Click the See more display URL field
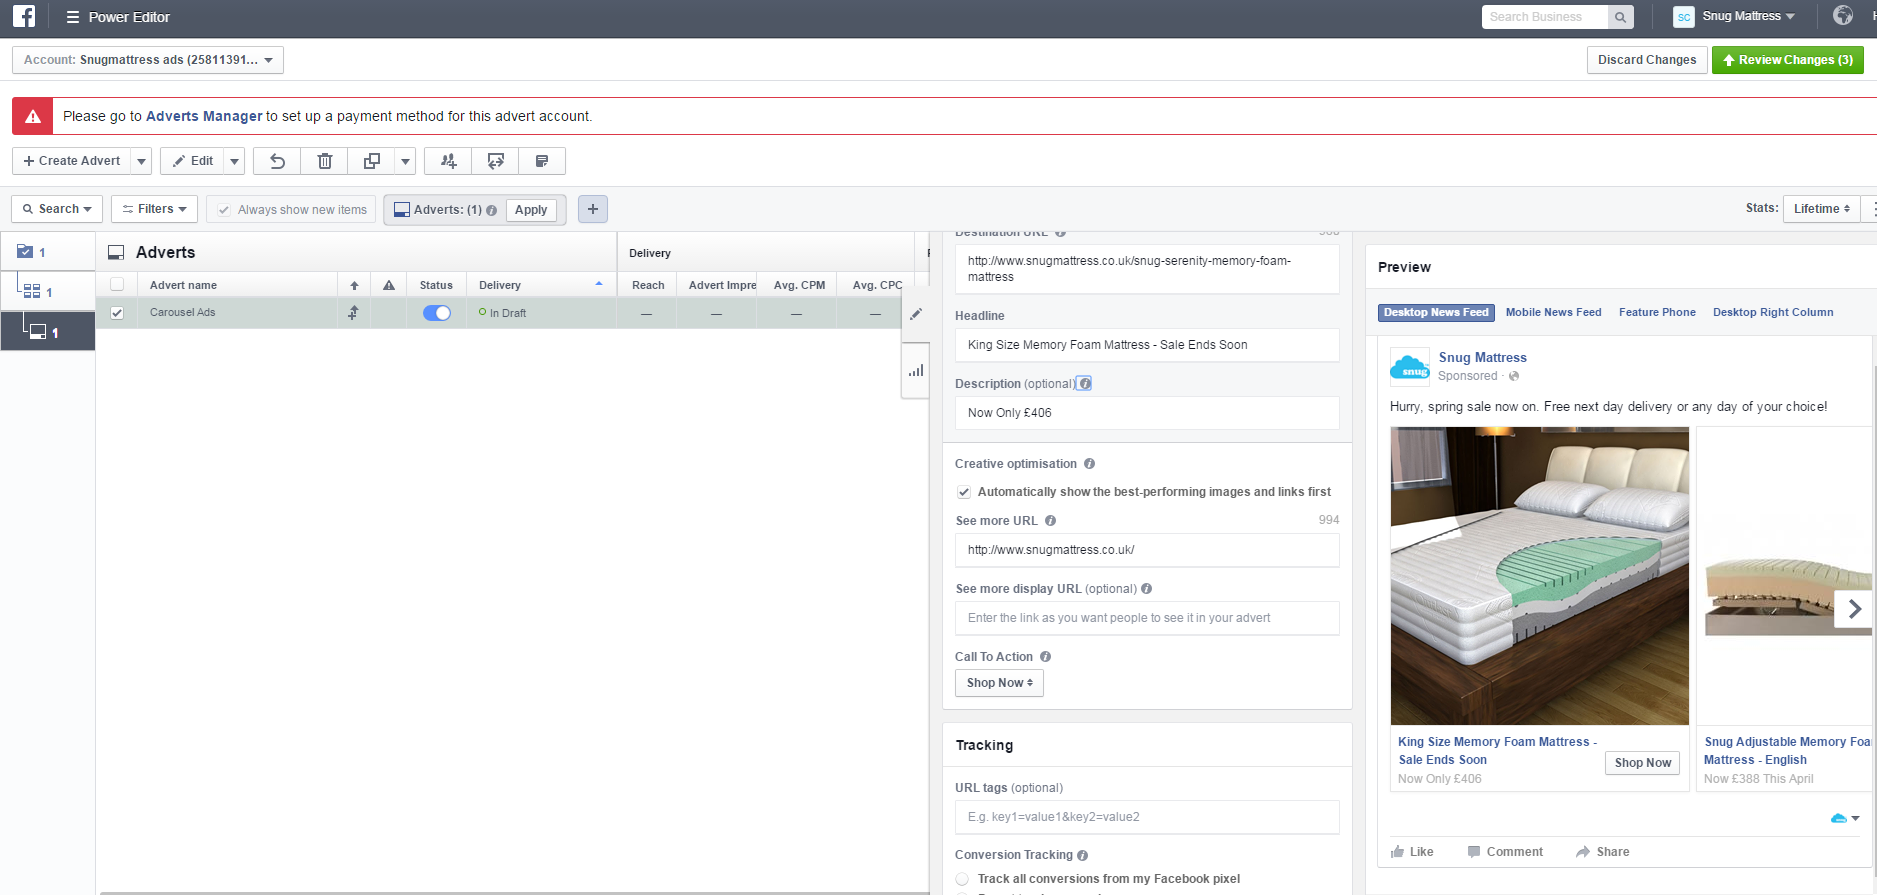Image resolution: width=1877 pixels, height=895 pixels. coord(1147,618)
